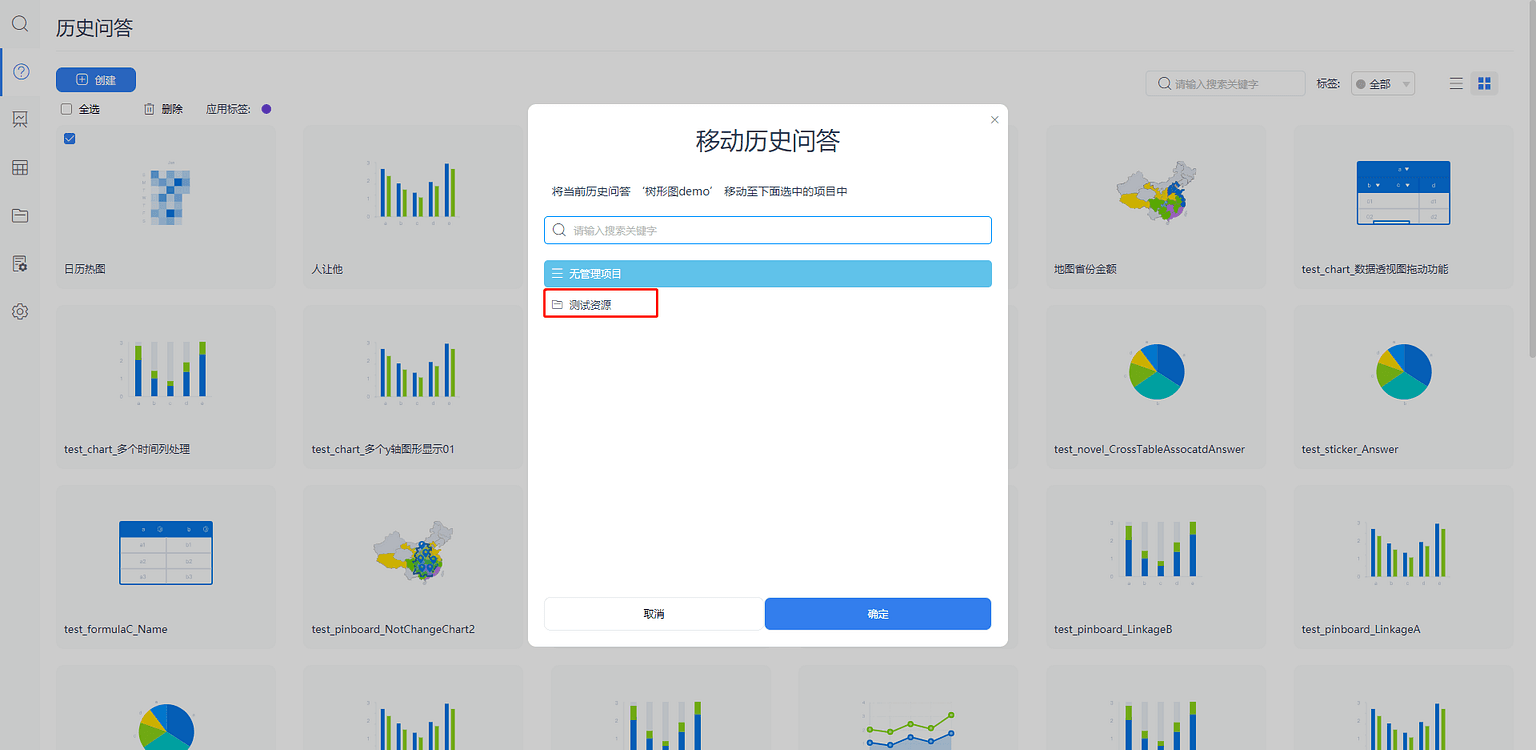Switch to list view icon
1536x750 pixels.
[x=1457, y=84]
